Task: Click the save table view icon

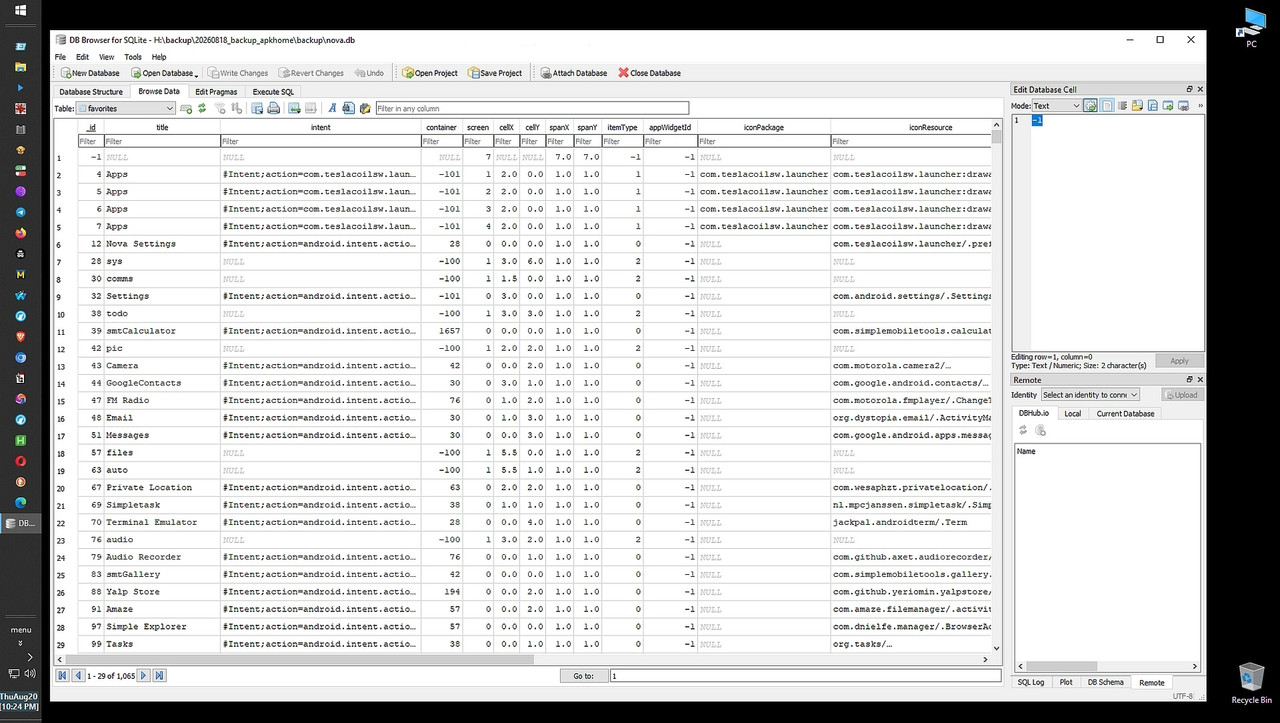Action: pyautogui.click(x=257, y=108)
